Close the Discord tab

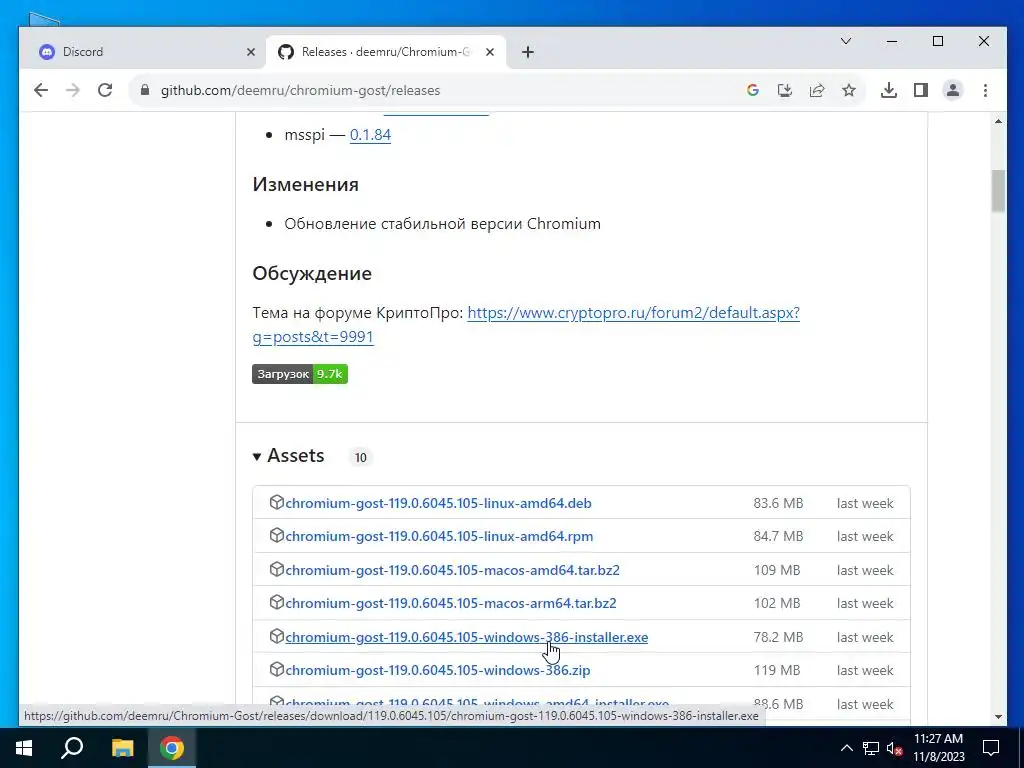coord(251,52)
